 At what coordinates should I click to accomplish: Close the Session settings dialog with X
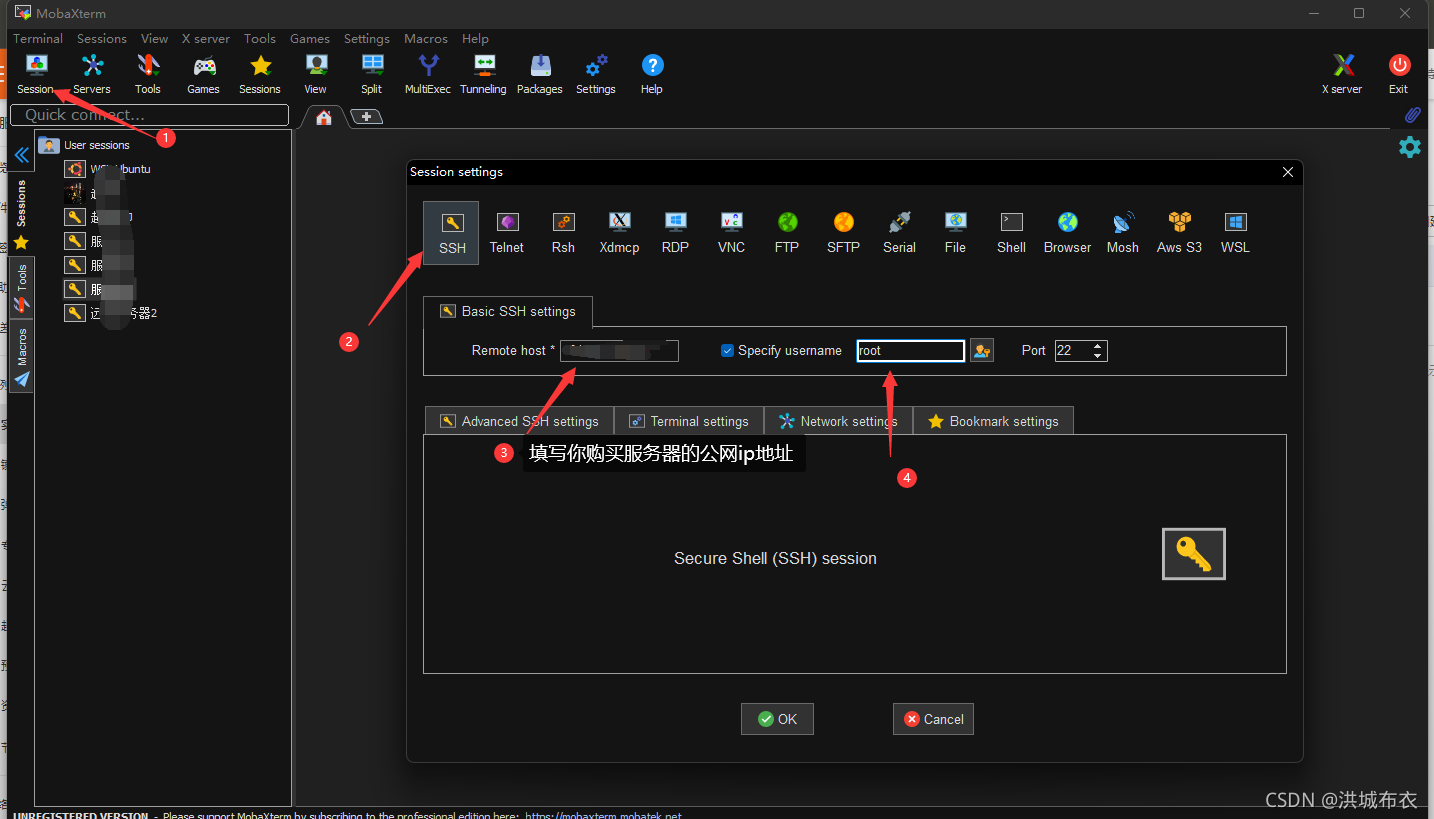coord(1288,172)
